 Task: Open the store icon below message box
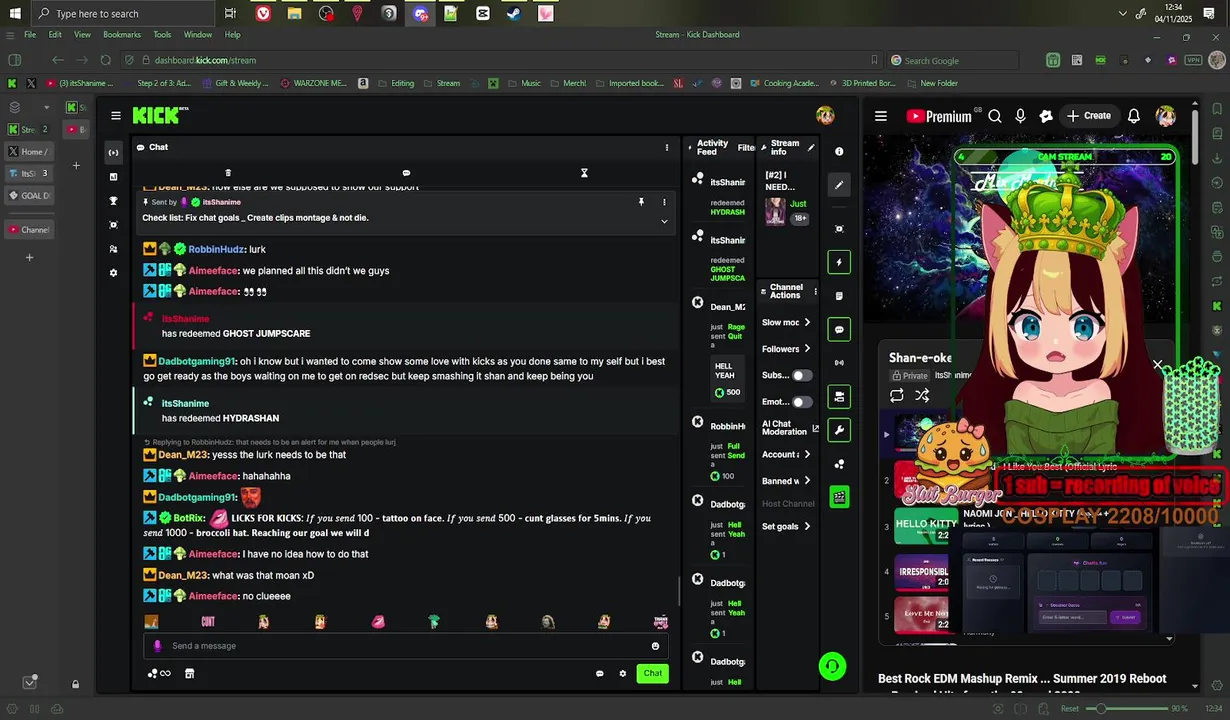pyautogui.click(x=189, y=673)
